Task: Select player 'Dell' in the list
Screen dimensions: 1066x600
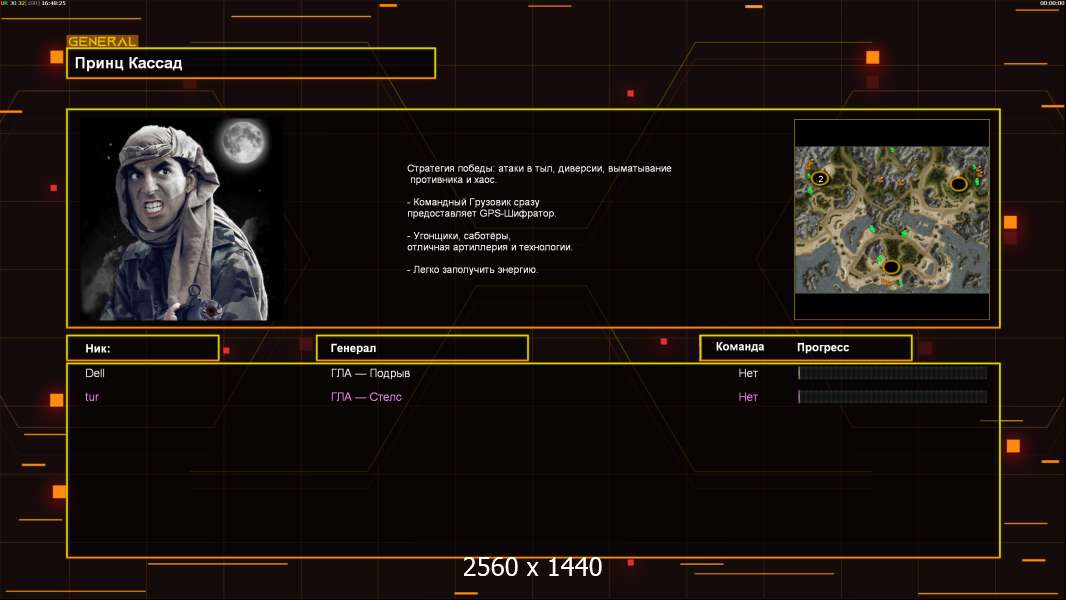Action: [95, 373]
